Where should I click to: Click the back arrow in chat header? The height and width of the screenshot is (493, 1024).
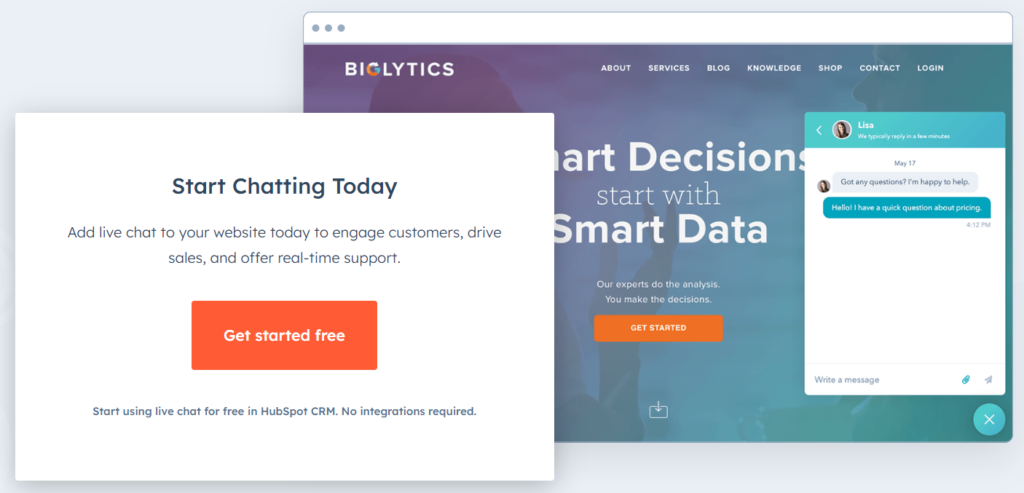pos(819,130)
